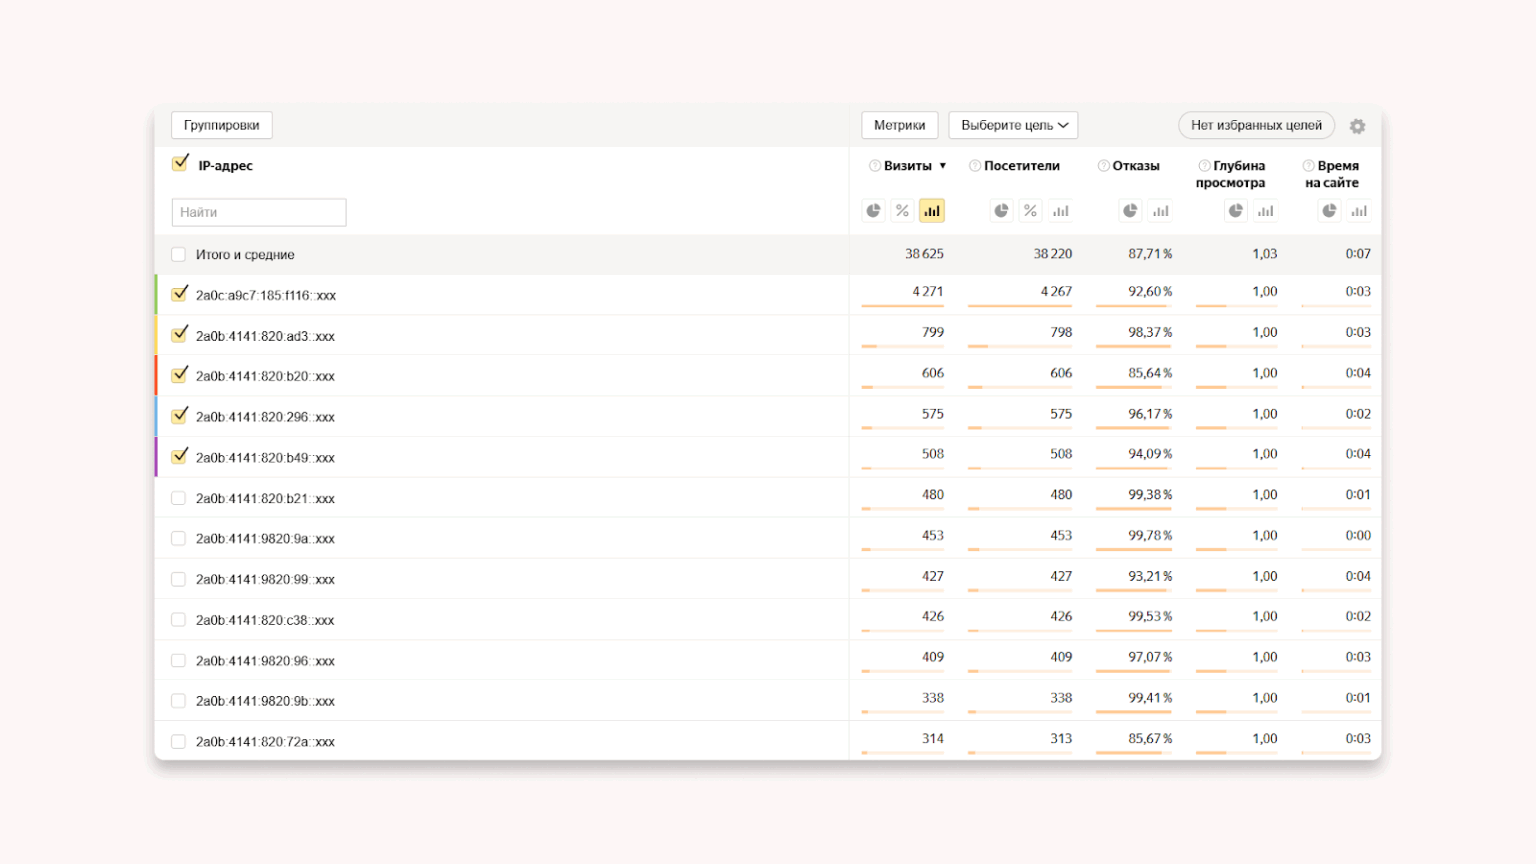This screenshot has height=864, width=1536.
Task: Click bounce rate 85,67 %
Action: click(1150, 739)
